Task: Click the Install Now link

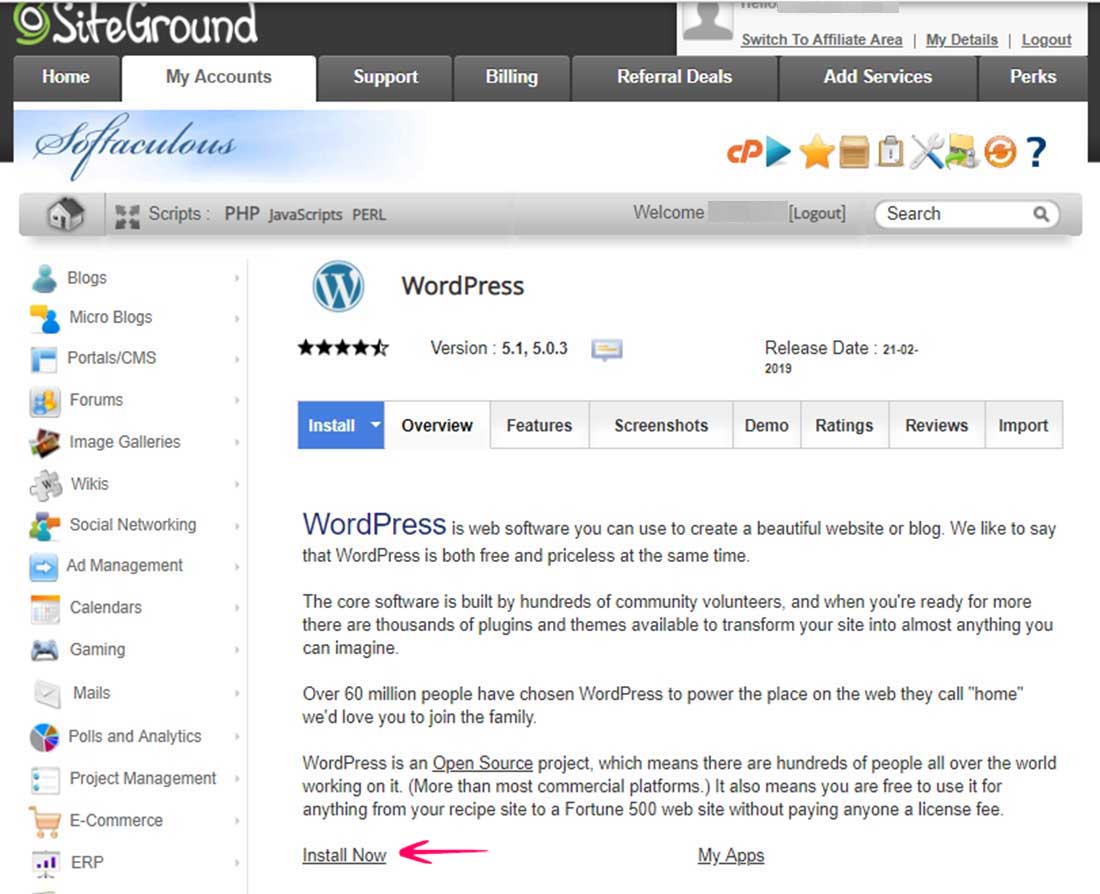Action: [344, 855]
